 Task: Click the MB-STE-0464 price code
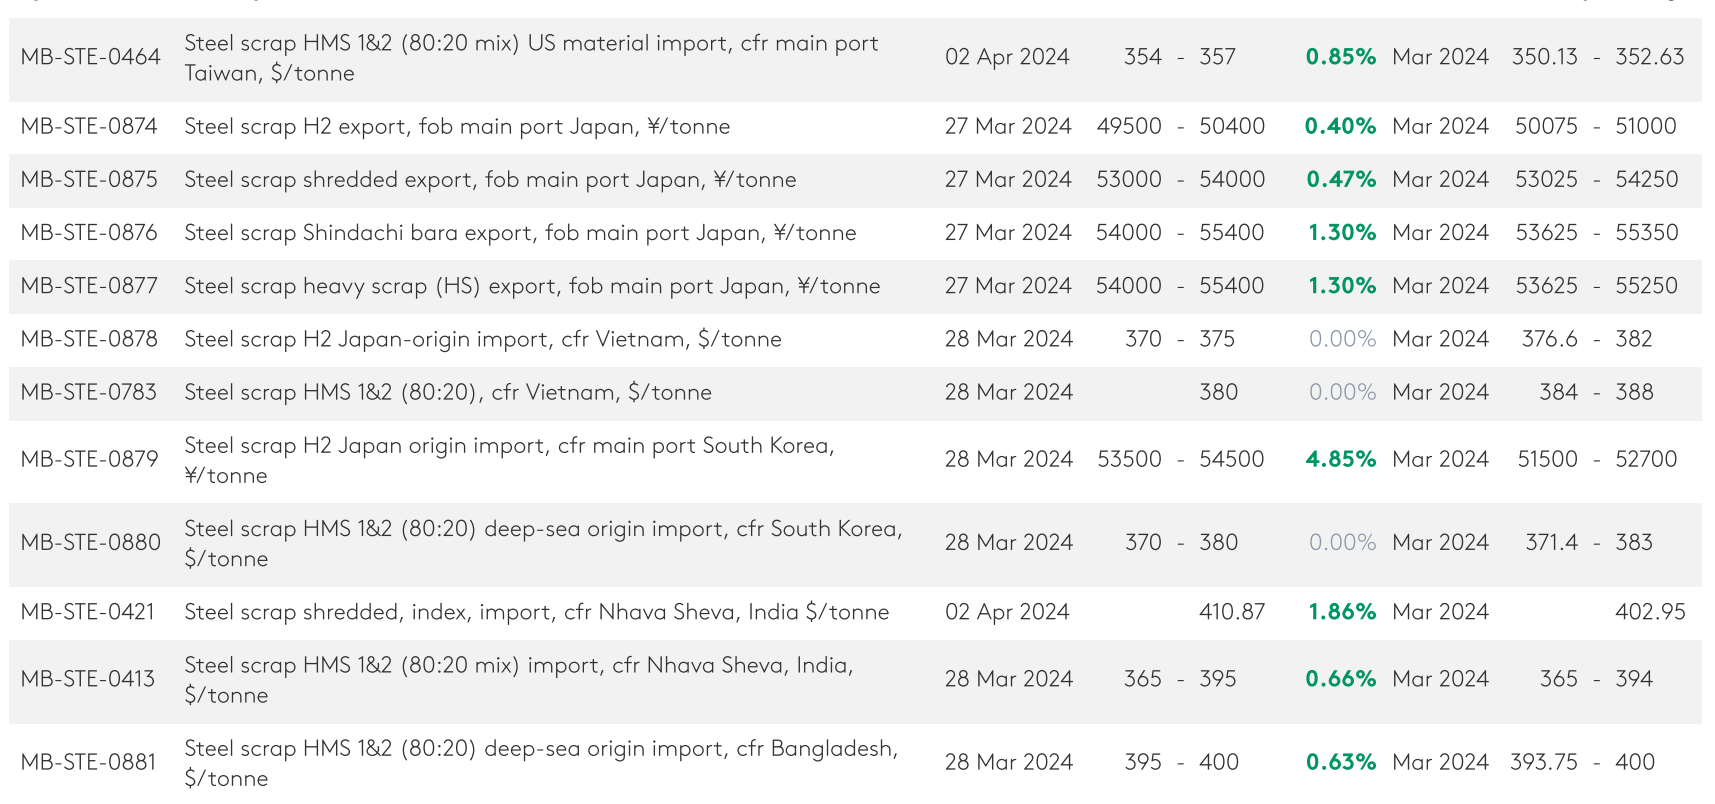[x=90, y=57]
